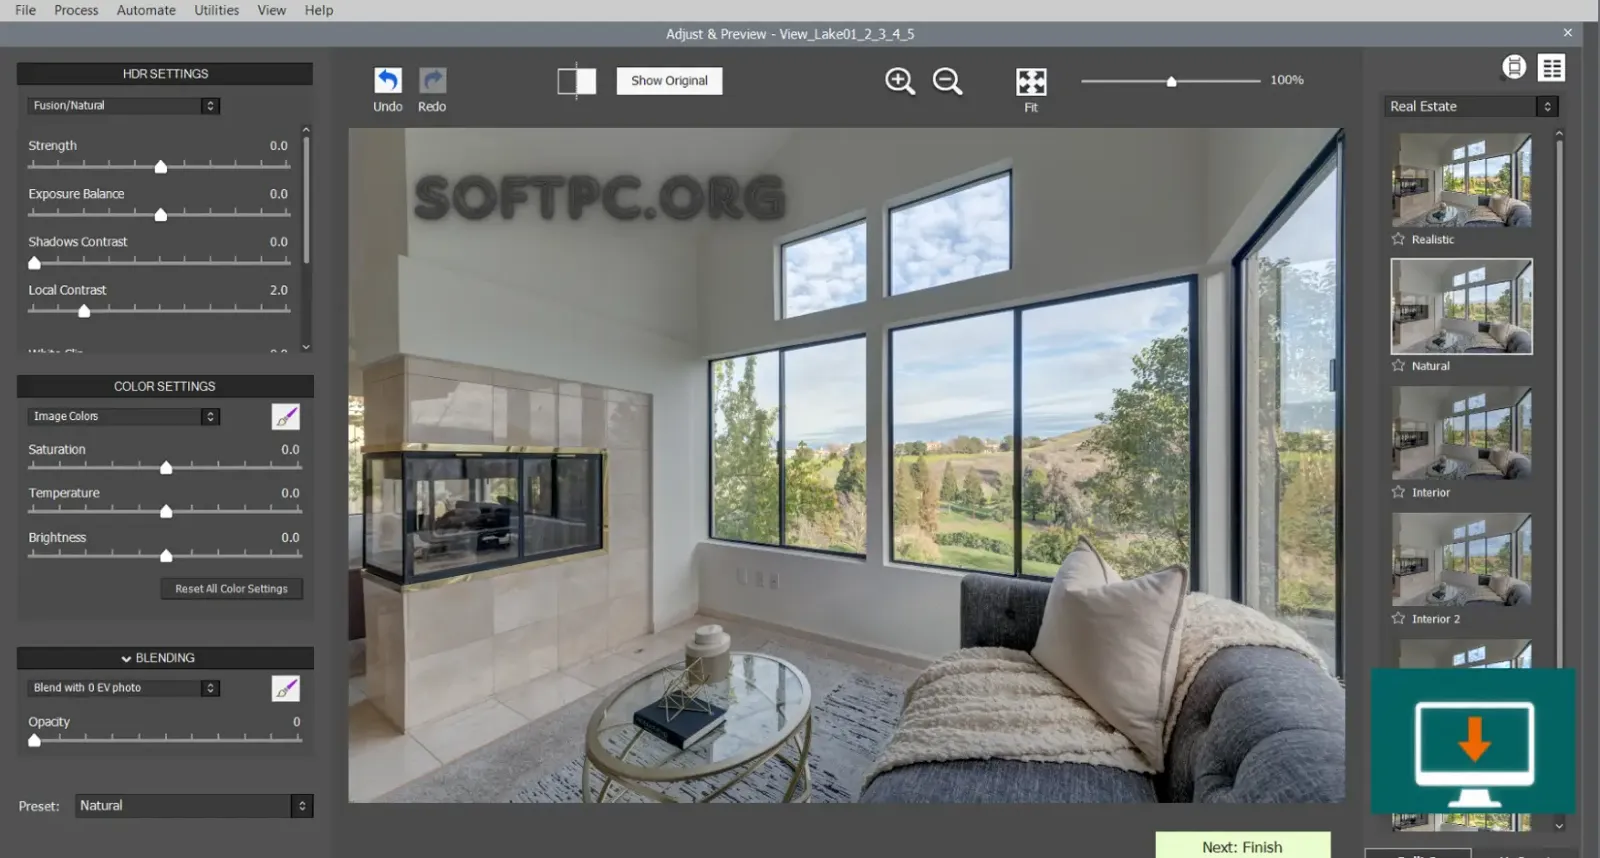This screenshot has width=1600, height=858.
Task: Adjust the zoom level slider
Action: pos(1170,81)
